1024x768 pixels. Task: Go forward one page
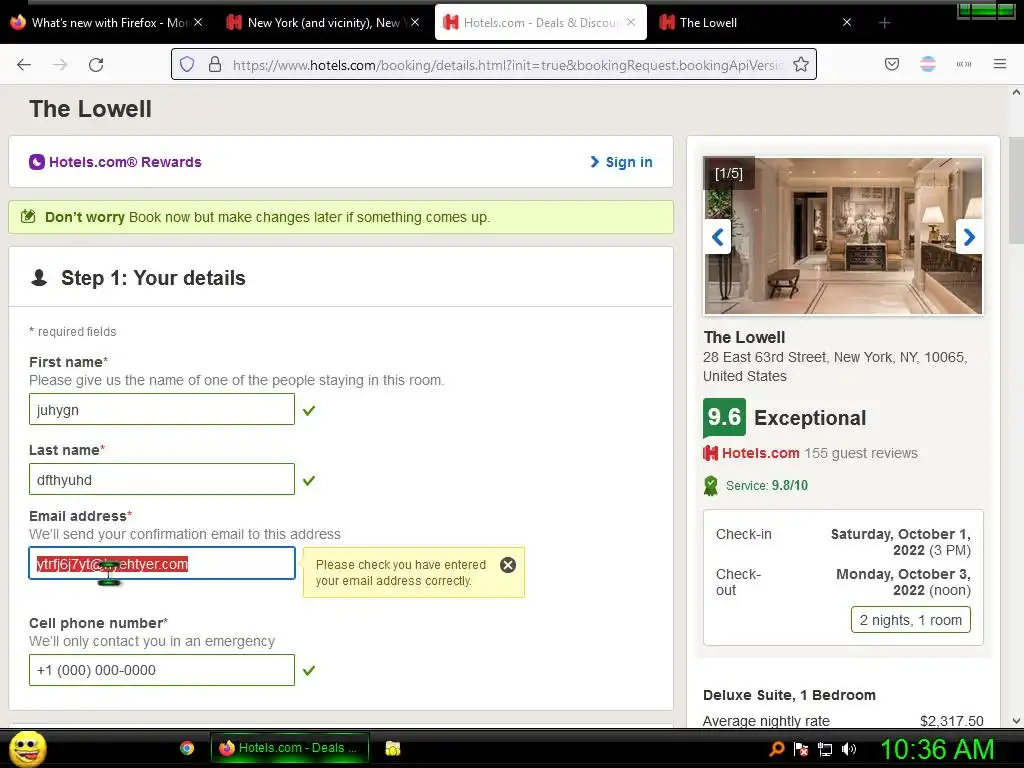point(60,65)
